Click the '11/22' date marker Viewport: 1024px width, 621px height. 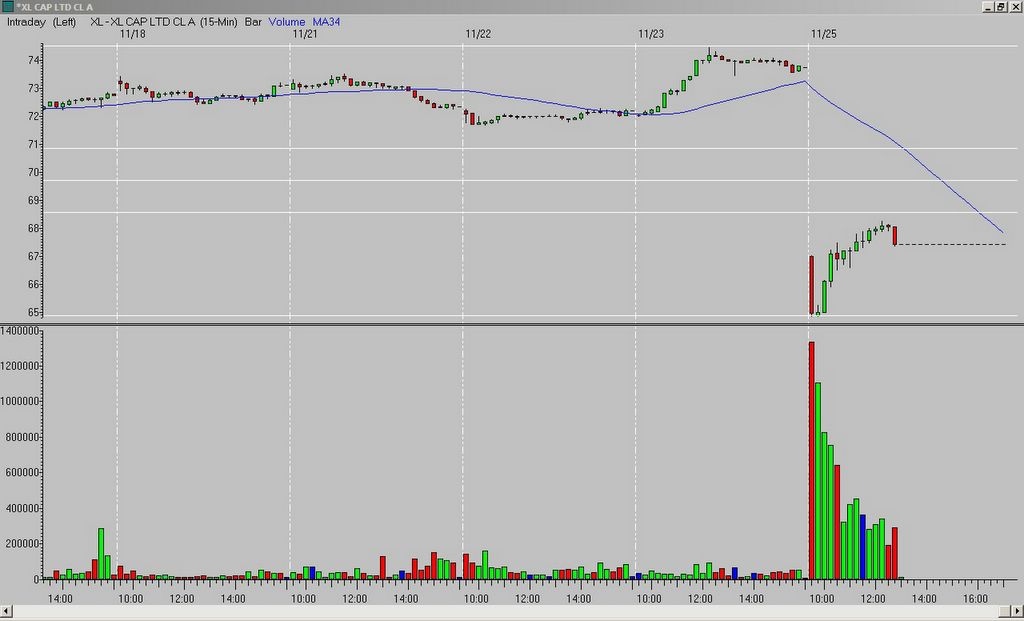click(x=478, y=34)
